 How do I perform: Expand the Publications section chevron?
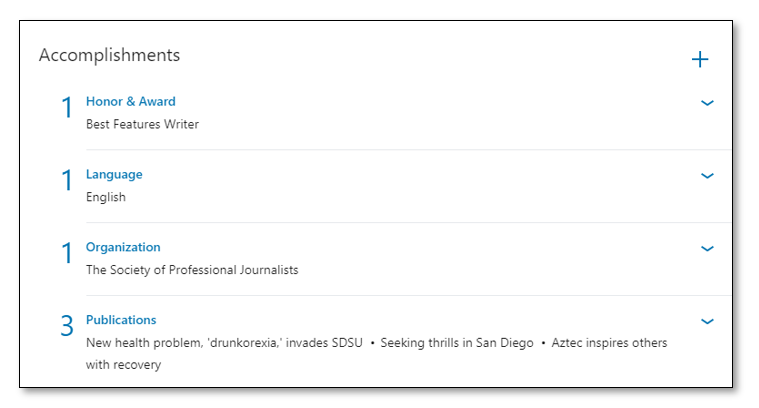pos(707,321)
